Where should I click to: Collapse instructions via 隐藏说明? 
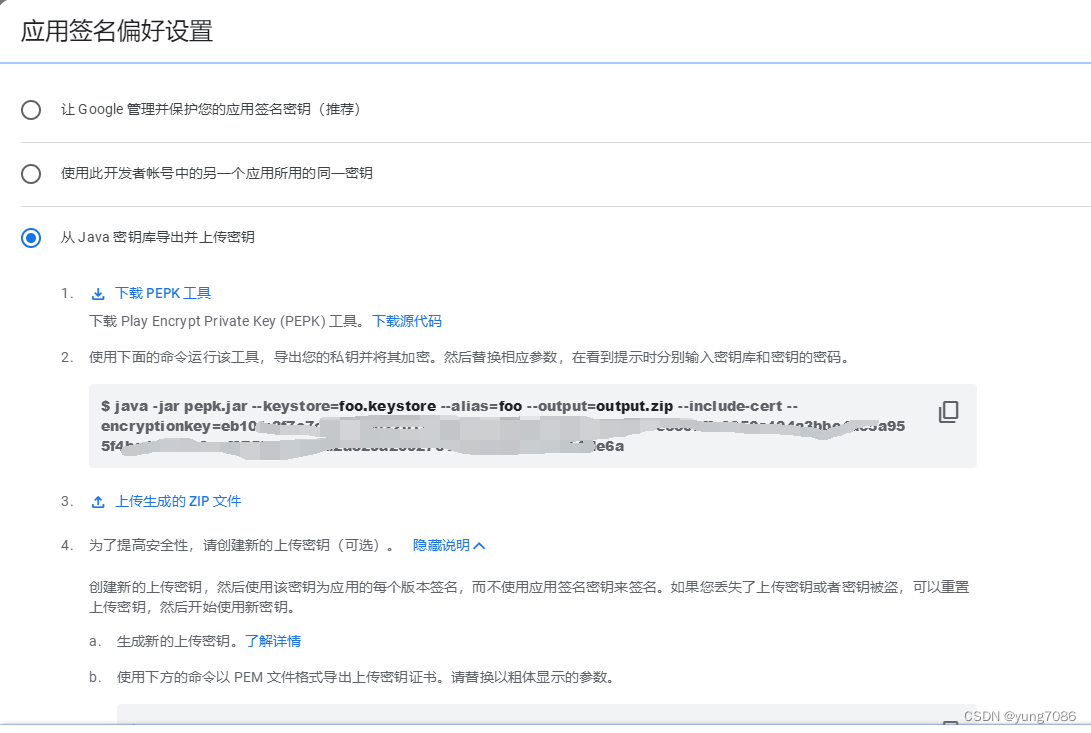441,545
